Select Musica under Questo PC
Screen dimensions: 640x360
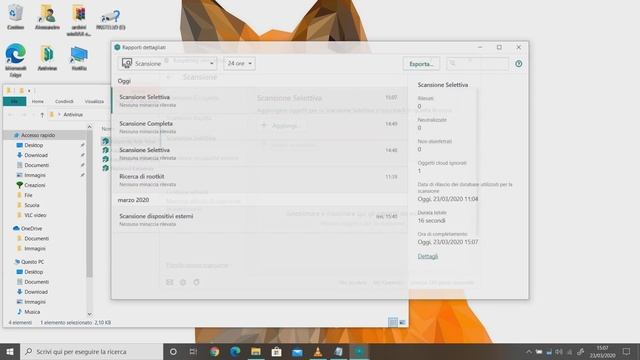pyautogui.click(x=32, y=312)
